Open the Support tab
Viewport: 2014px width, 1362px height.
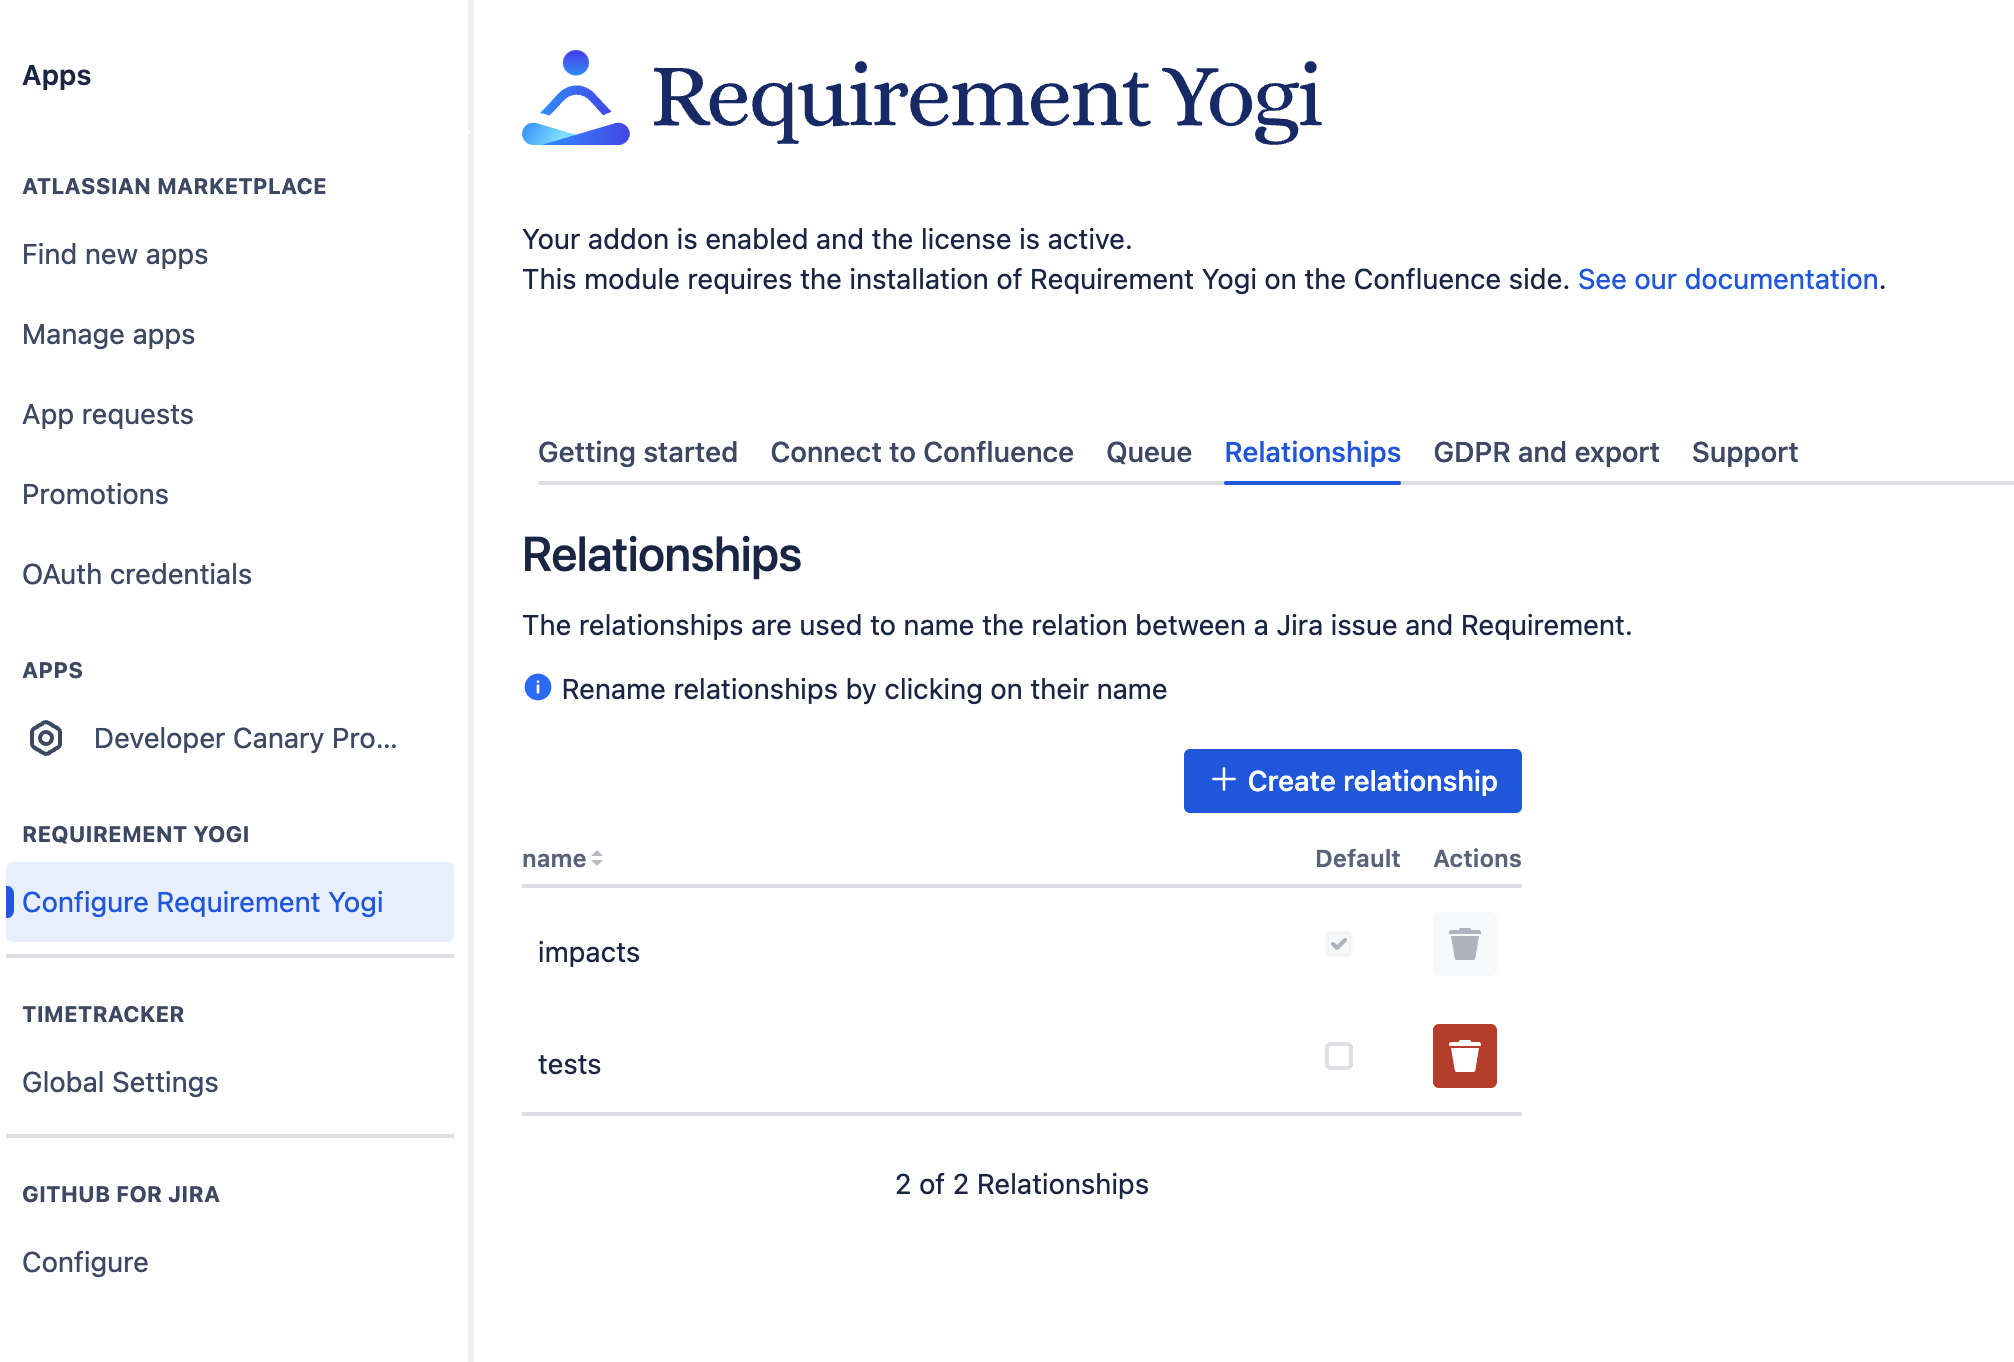tap(1744, 452)
